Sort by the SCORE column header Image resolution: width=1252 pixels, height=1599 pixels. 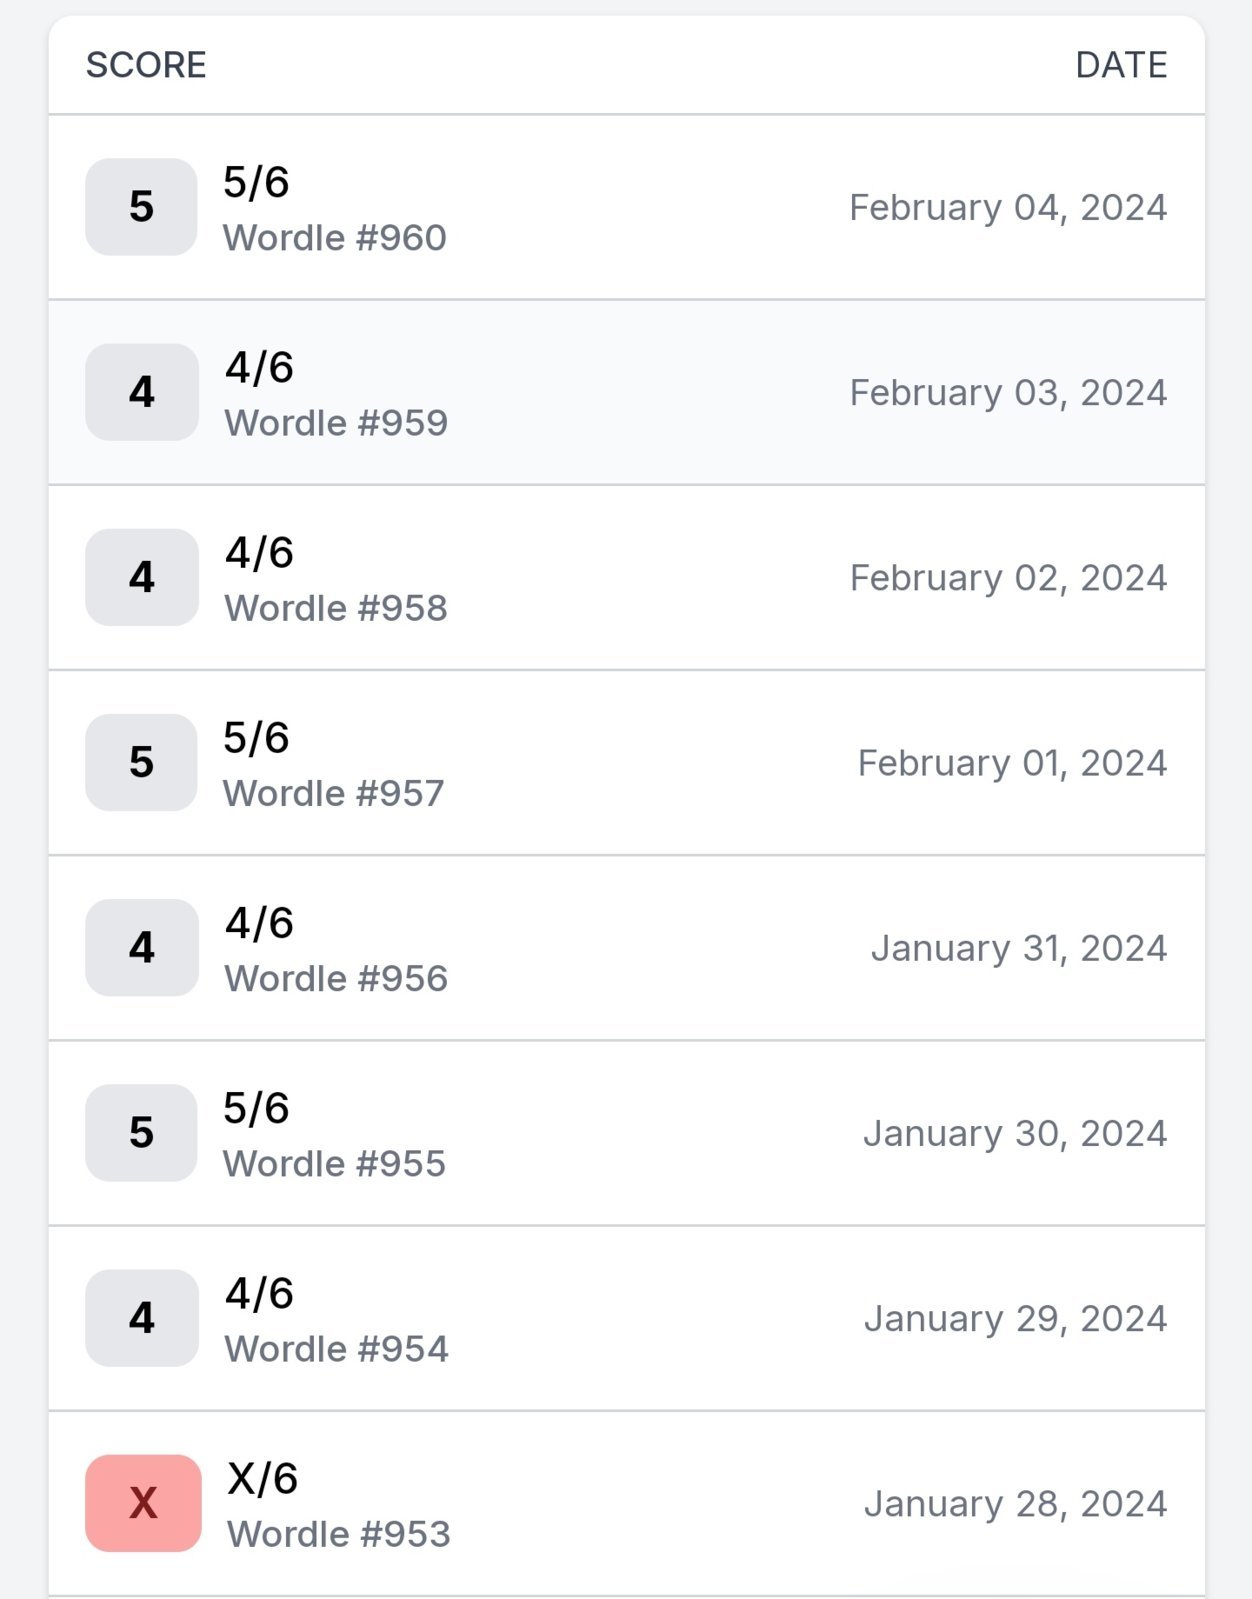coord(146,65)
